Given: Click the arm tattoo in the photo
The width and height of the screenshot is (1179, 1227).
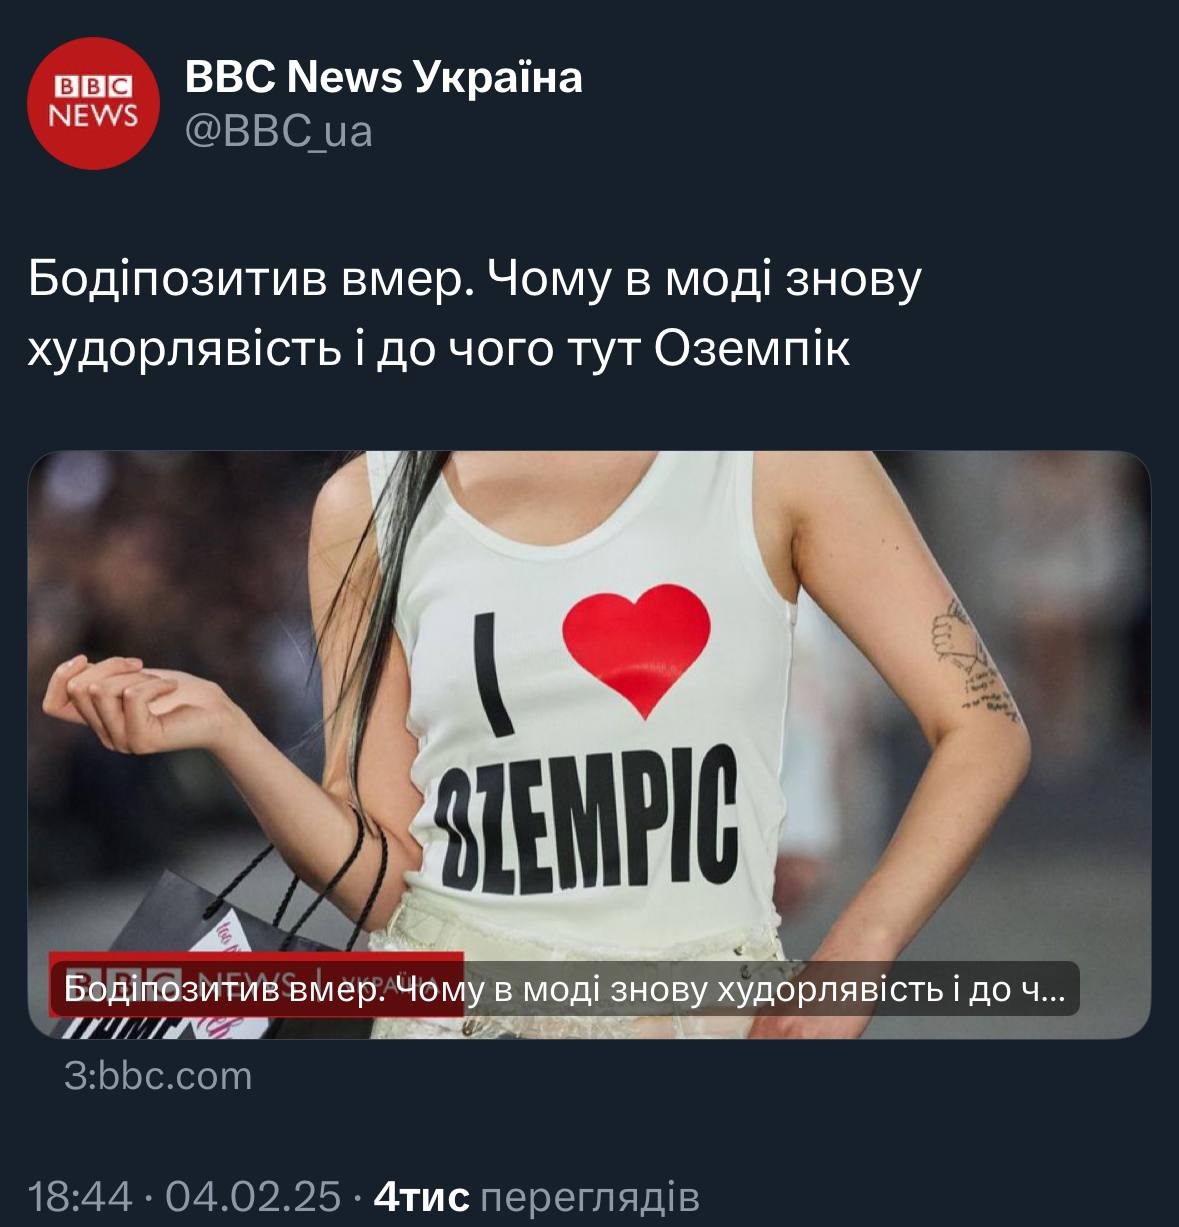Looking at the screenshot, I should (x=972, y=662).
